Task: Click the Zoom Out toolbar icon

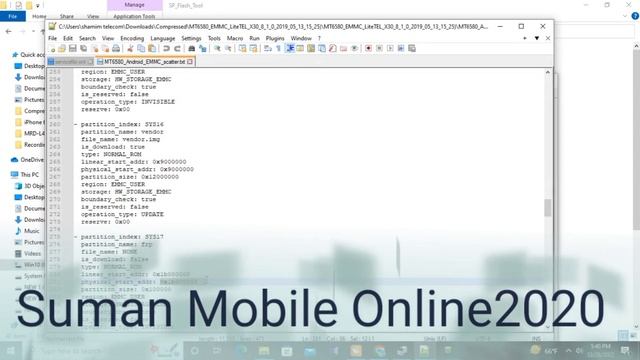Action: coord(228,49)
